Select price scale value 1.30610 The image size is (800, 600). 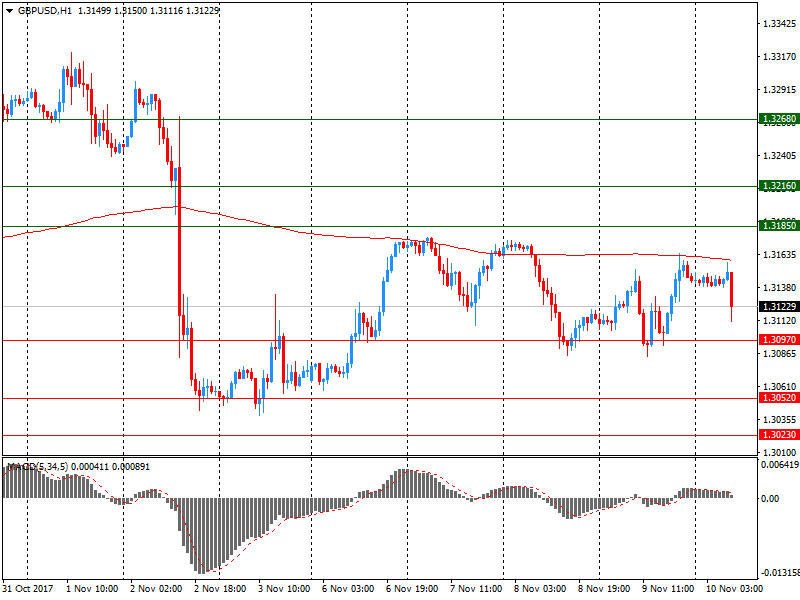pos(779,387)
